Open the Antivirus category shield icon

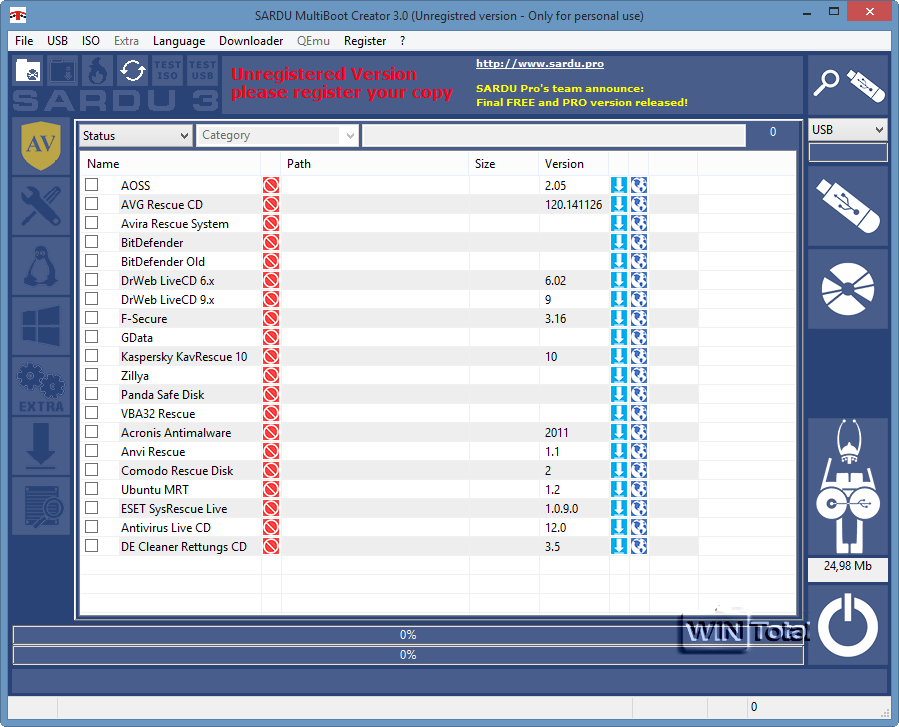[40, 146]
